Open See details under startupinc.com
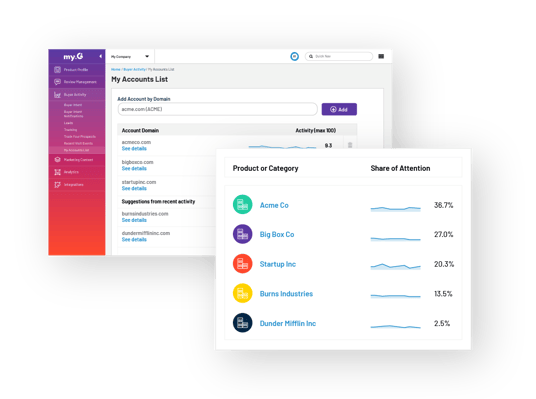 [134, 188]
